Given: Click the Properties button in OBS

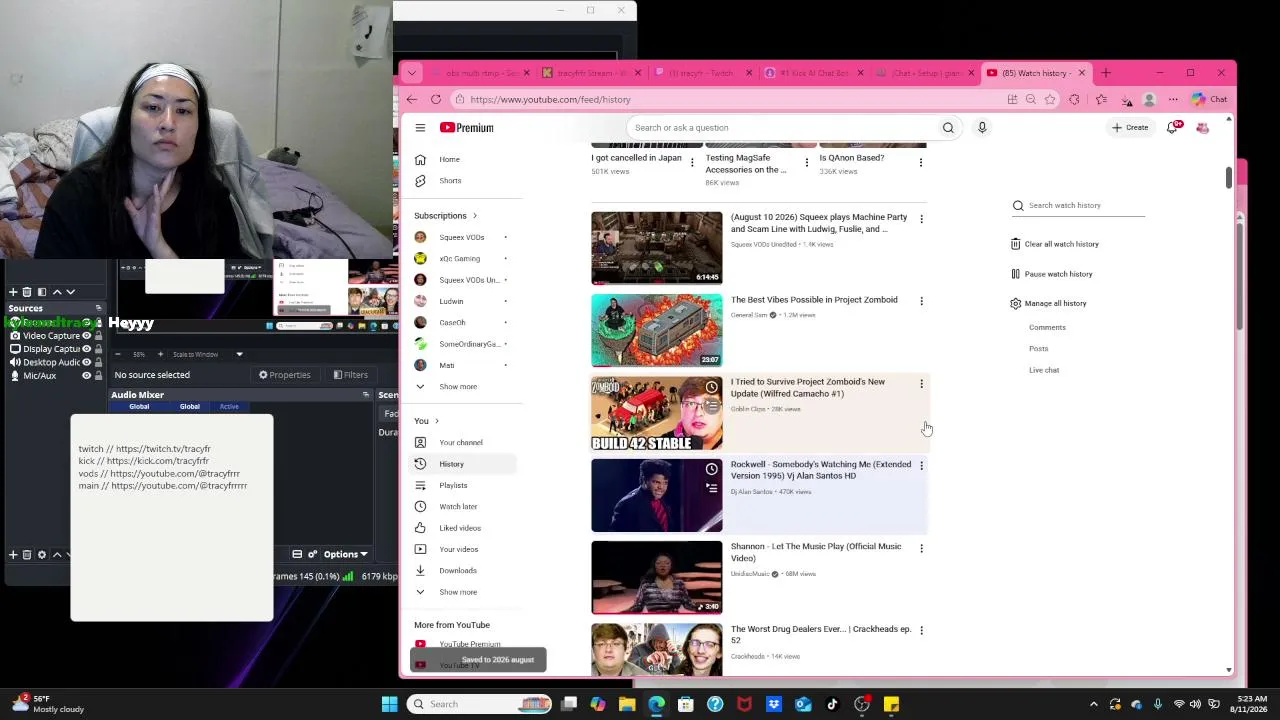Looking at the screenshot, I should coord(285,375).
